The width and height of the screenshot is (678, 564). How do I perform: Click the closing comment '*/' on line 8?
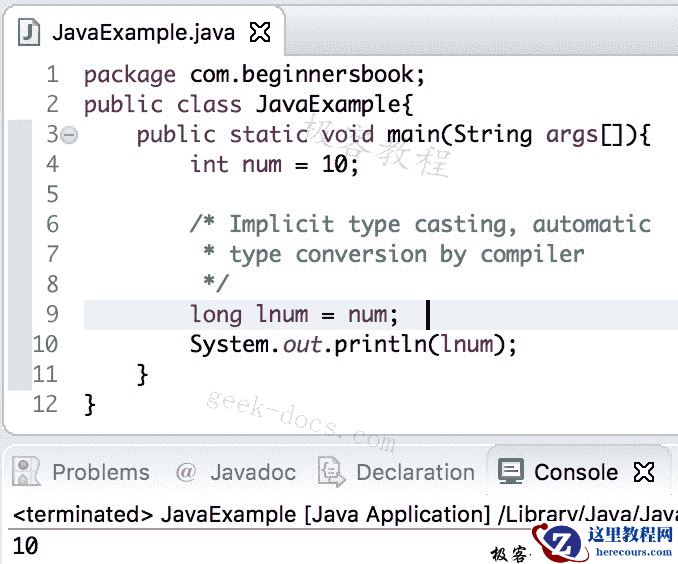click(x=215, y=283)
